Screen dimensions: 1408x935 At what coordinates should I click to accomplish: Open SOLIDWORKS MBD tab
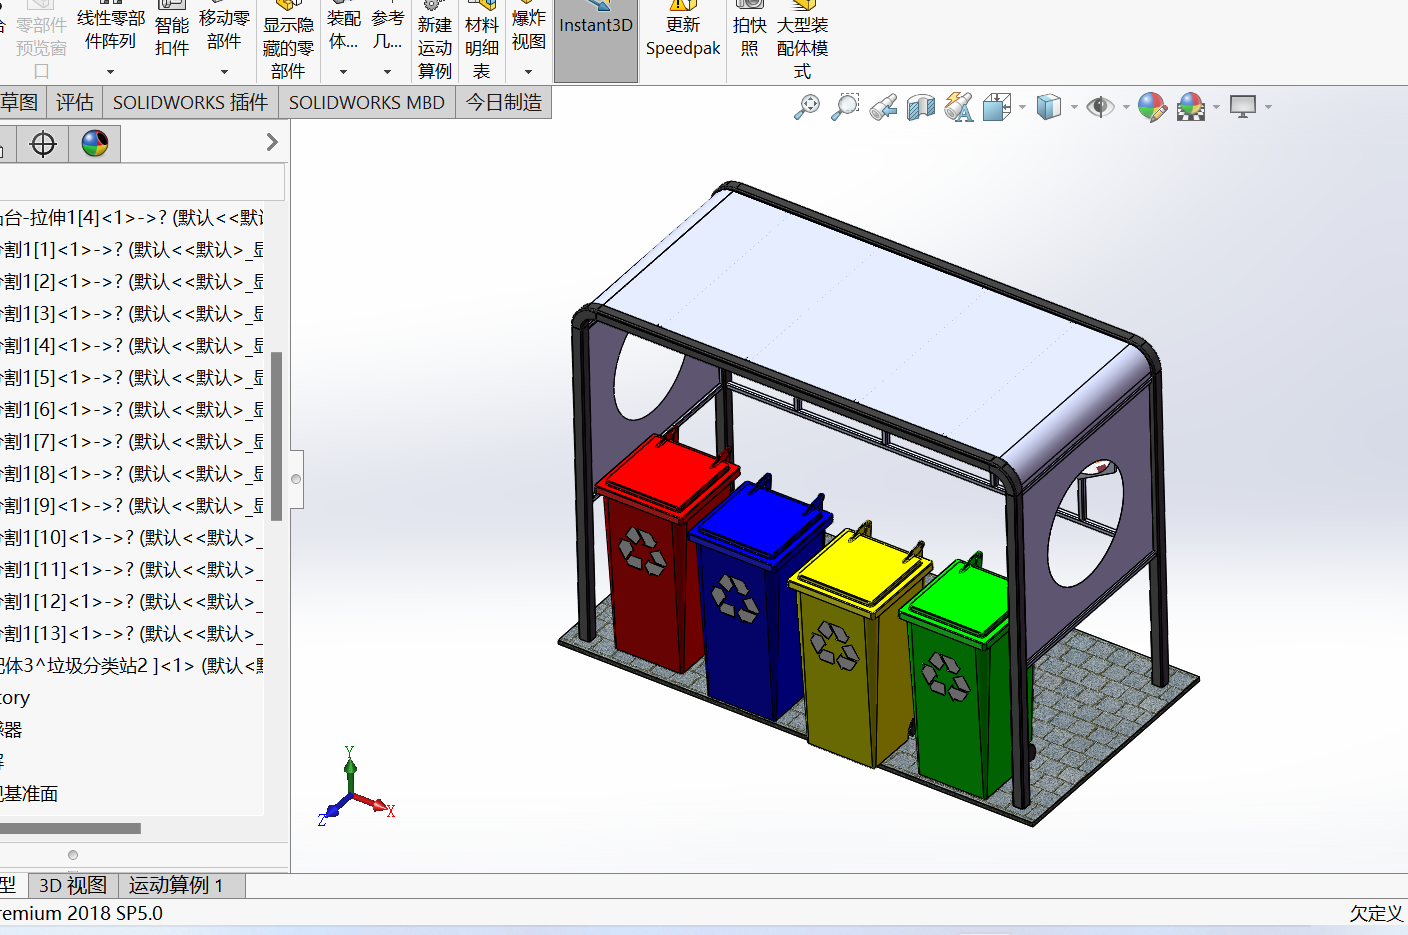click(x=366, y=102)
